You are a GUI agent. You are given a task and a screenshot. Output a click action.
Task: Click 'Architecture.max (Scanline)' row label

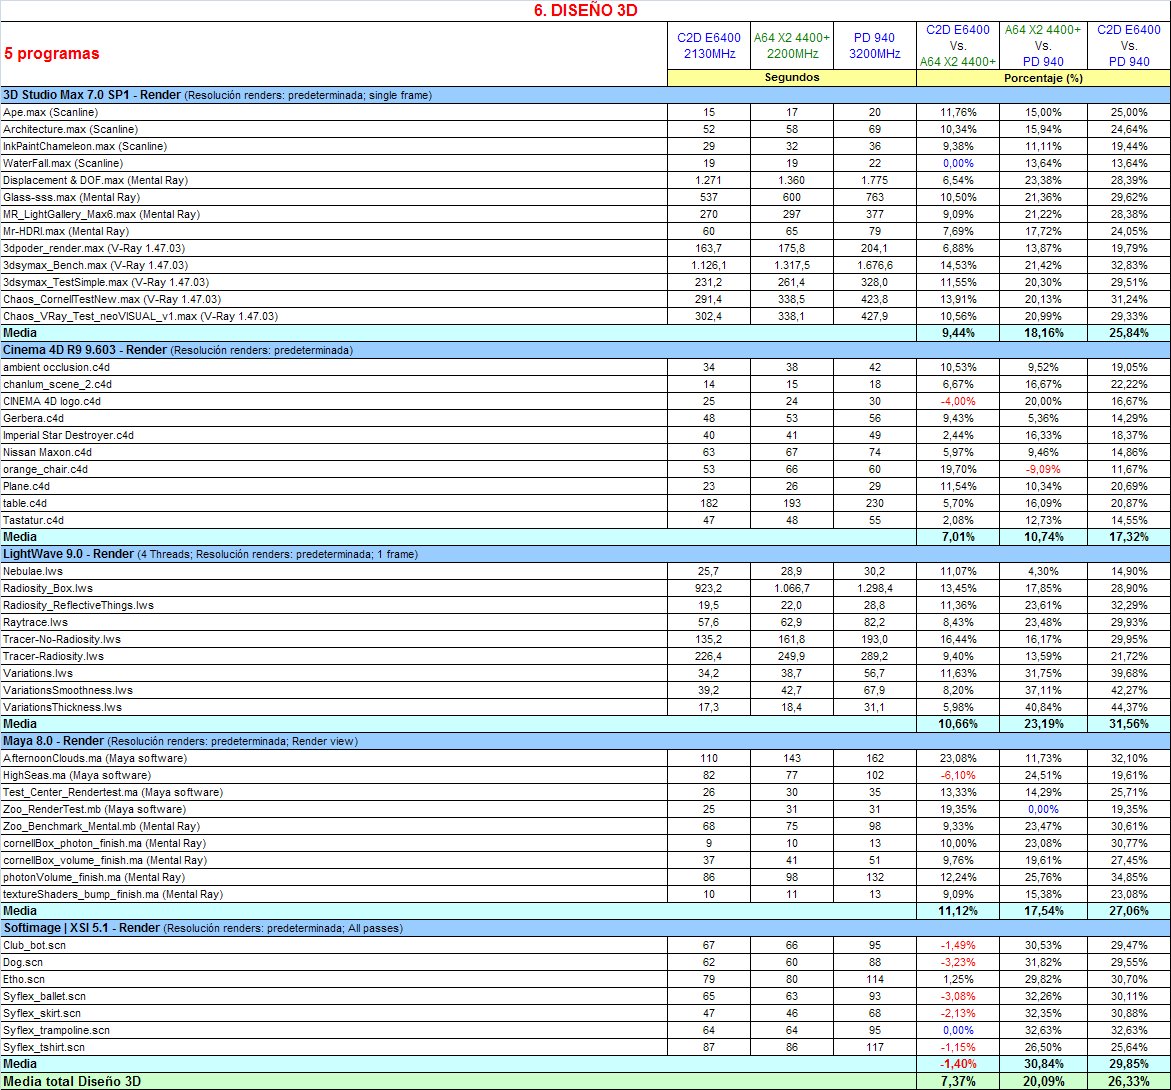pyautogui.click(x=70, y=129)
